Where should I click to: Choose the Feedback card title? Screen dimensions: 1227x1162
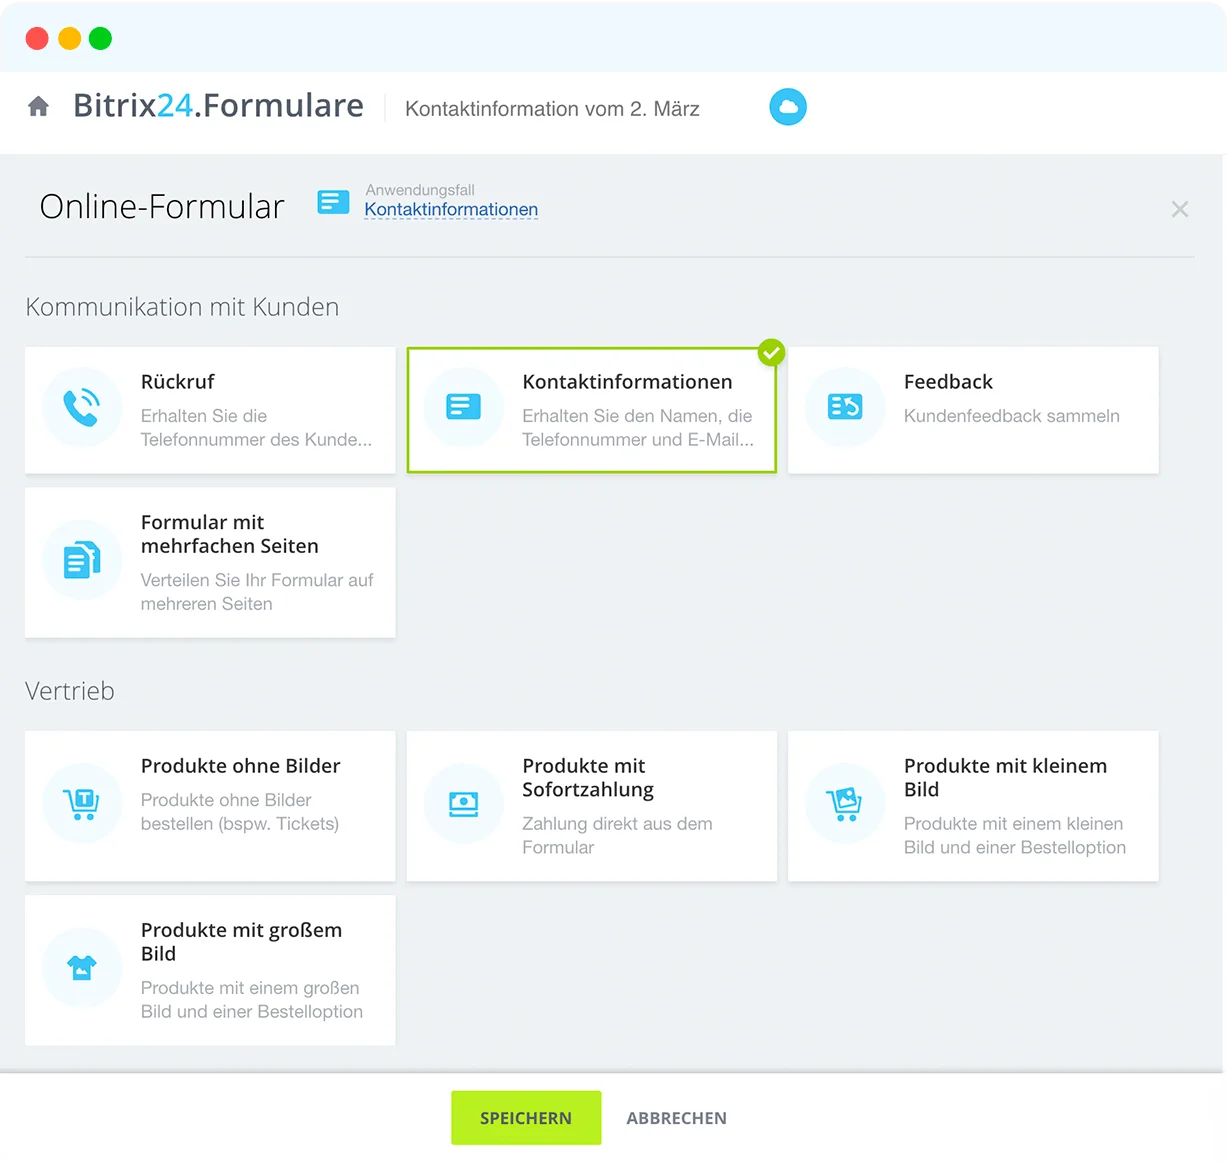948,382
